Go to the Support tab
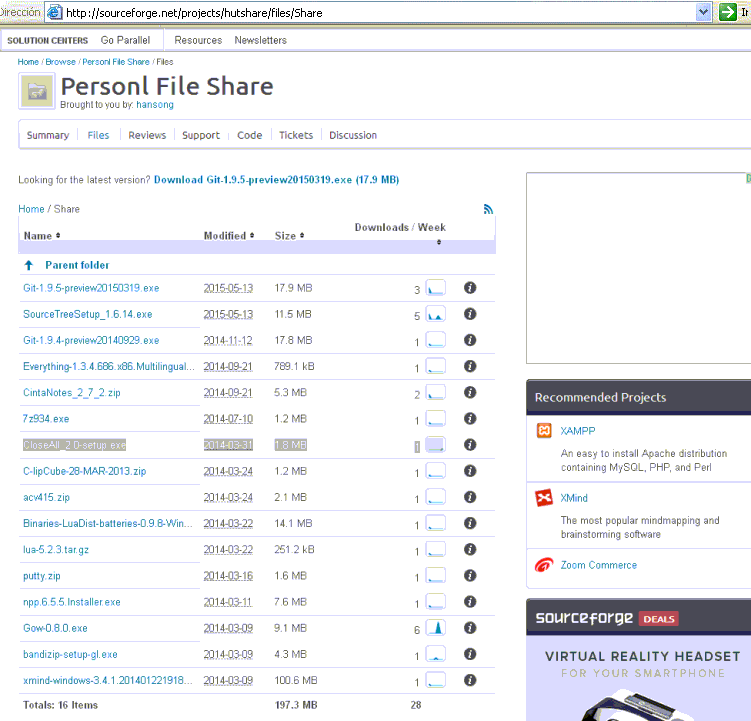This screenshot has width=751, height=721. pos(201,135)
